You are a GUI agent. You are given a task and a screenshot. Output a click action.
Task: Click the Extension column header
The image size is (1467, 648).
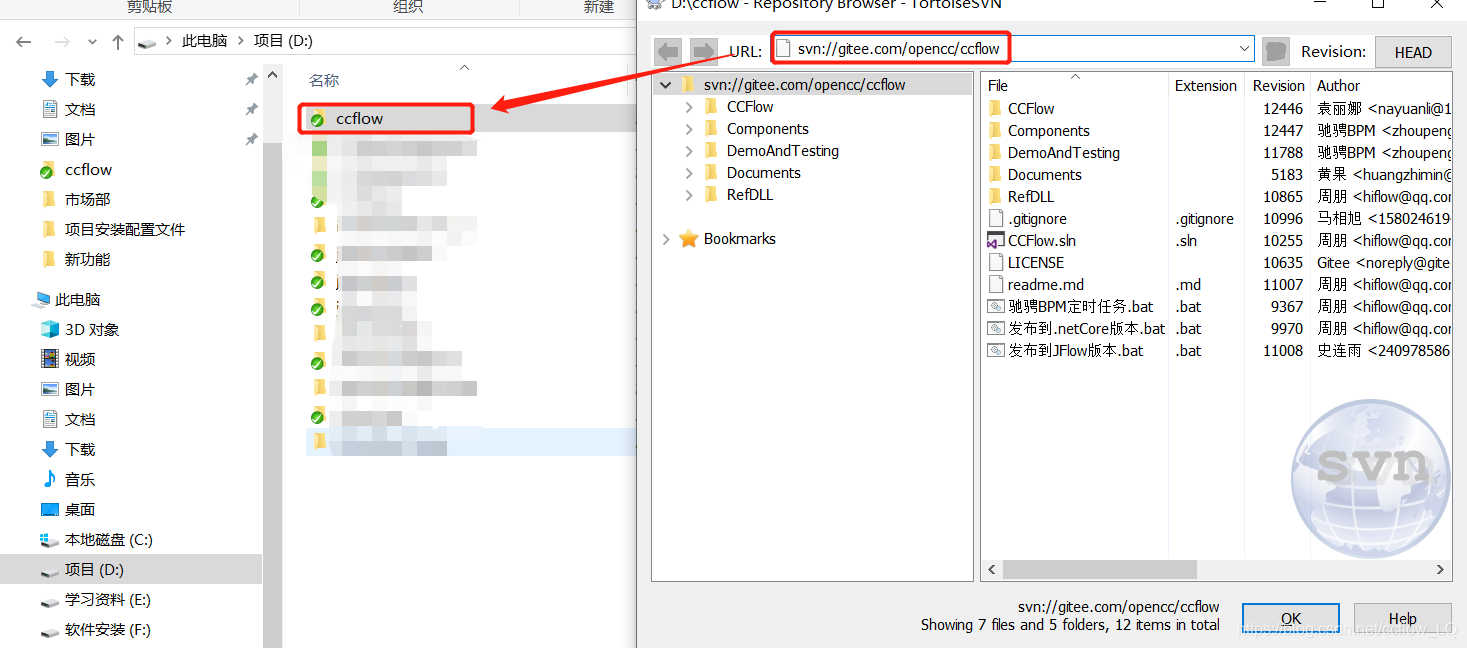[1206, 86]
